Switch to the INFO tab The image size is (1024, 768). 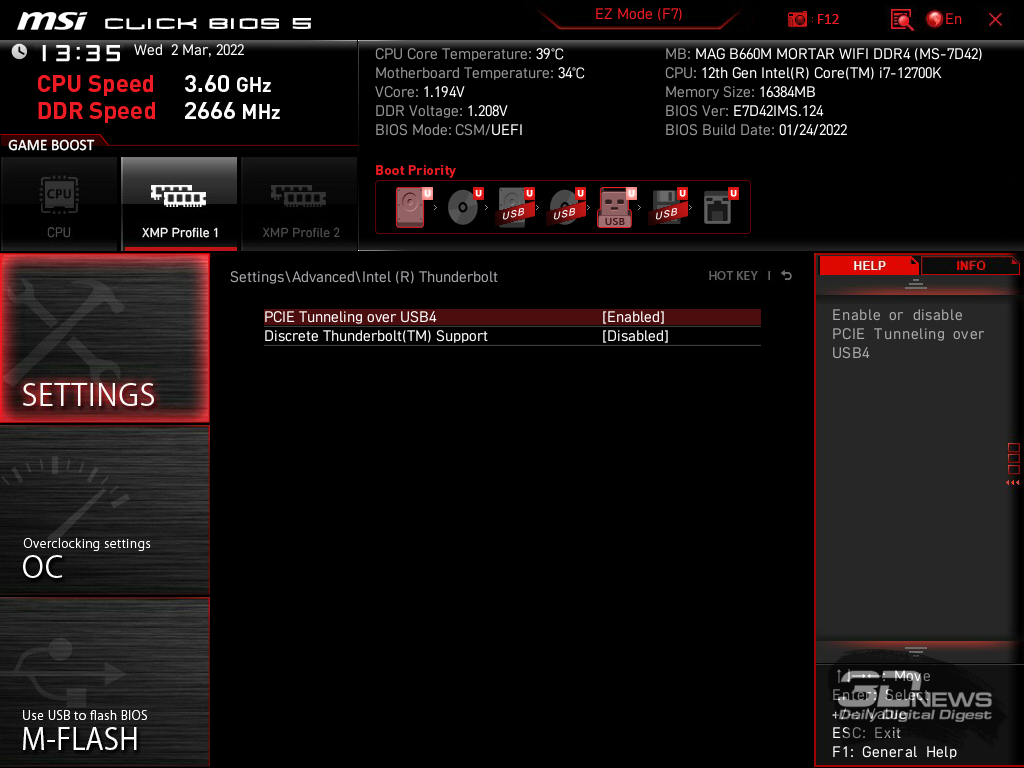click(x=970, y=265)
